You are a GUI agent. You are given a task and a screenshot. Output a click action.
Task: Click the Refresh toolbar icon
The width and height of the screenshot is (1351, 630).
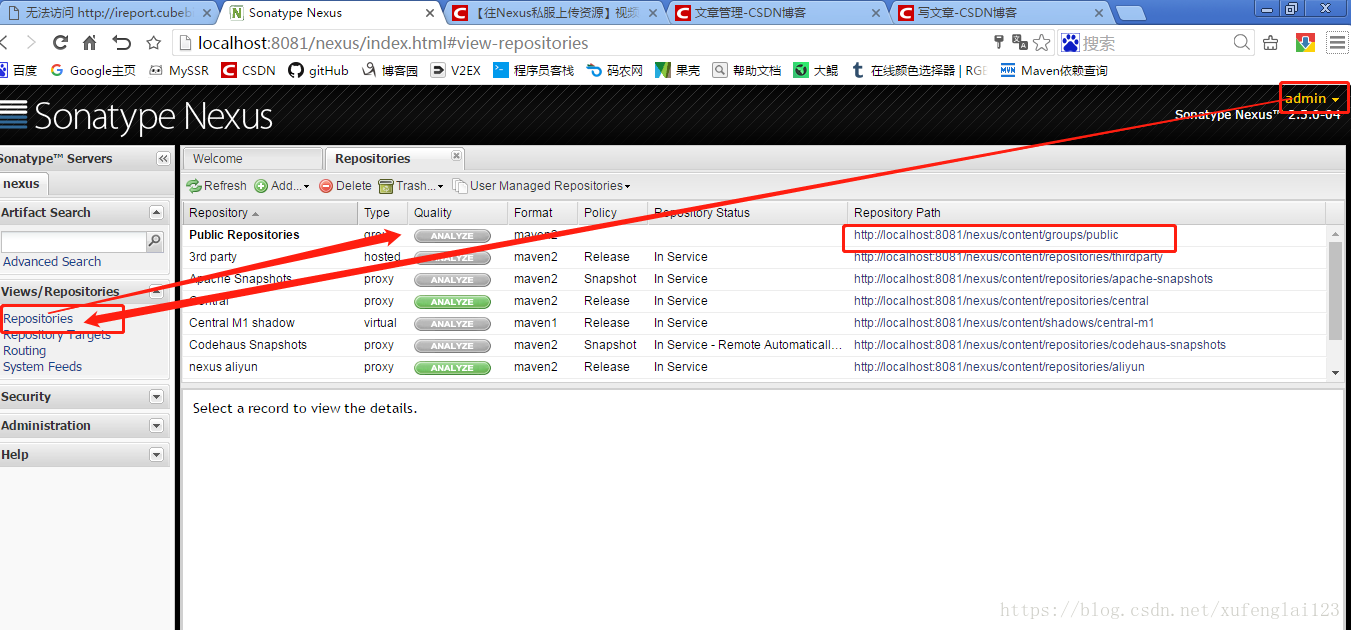coord(194,186)
